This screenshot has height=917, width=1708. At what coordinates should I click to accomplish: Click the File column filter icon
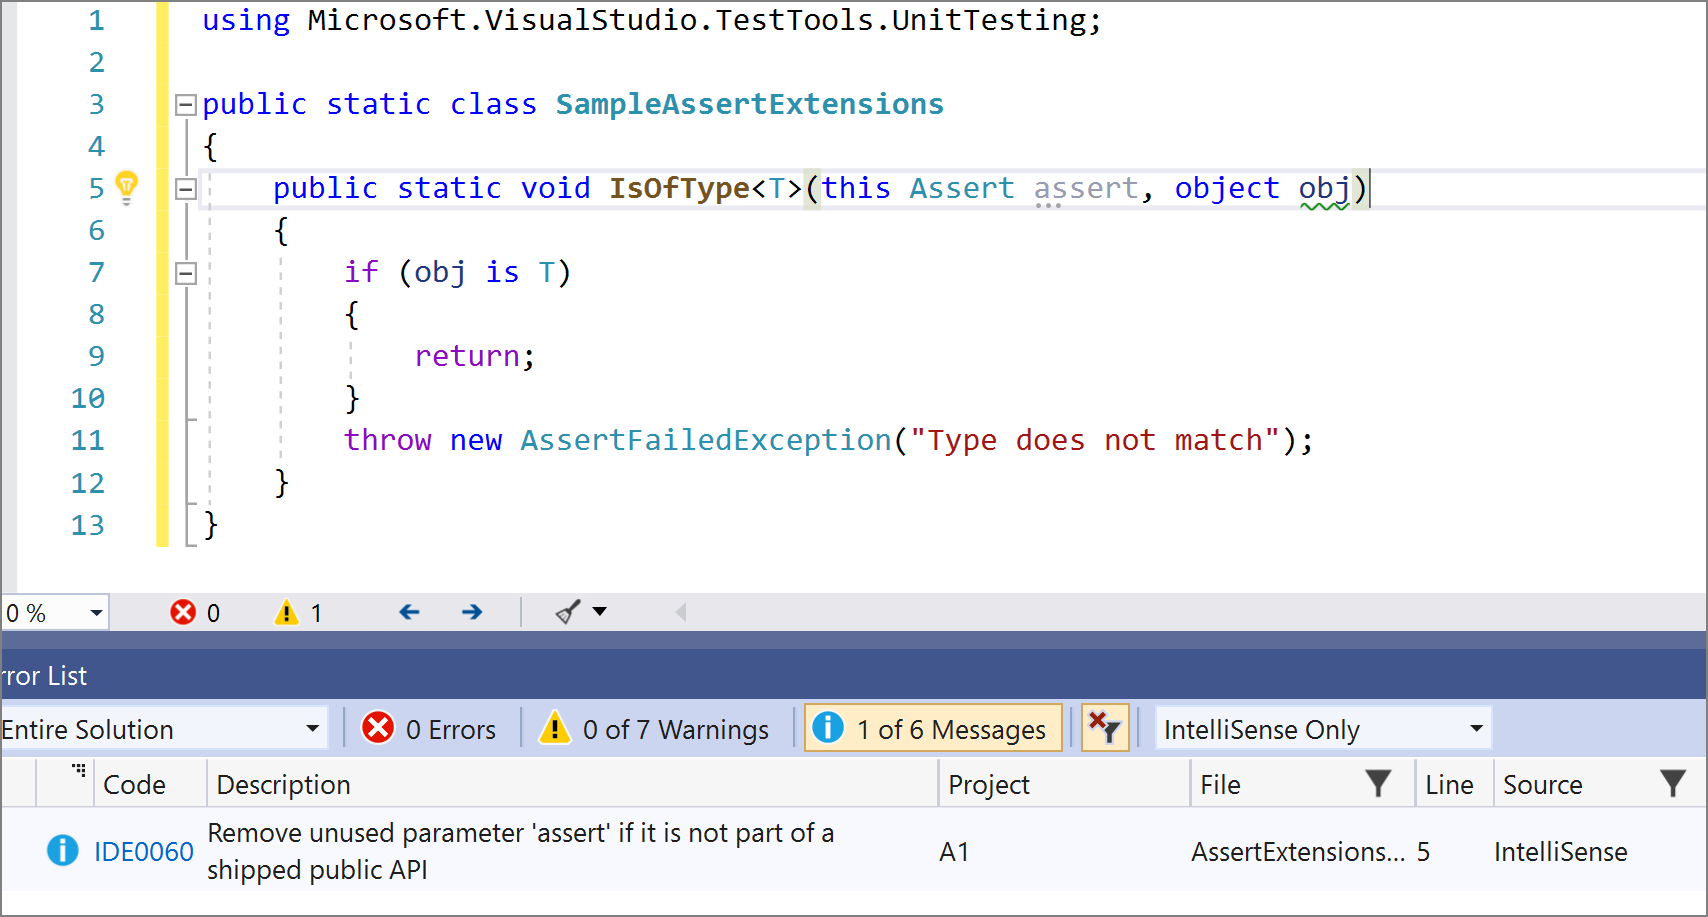pos(1378,784)
